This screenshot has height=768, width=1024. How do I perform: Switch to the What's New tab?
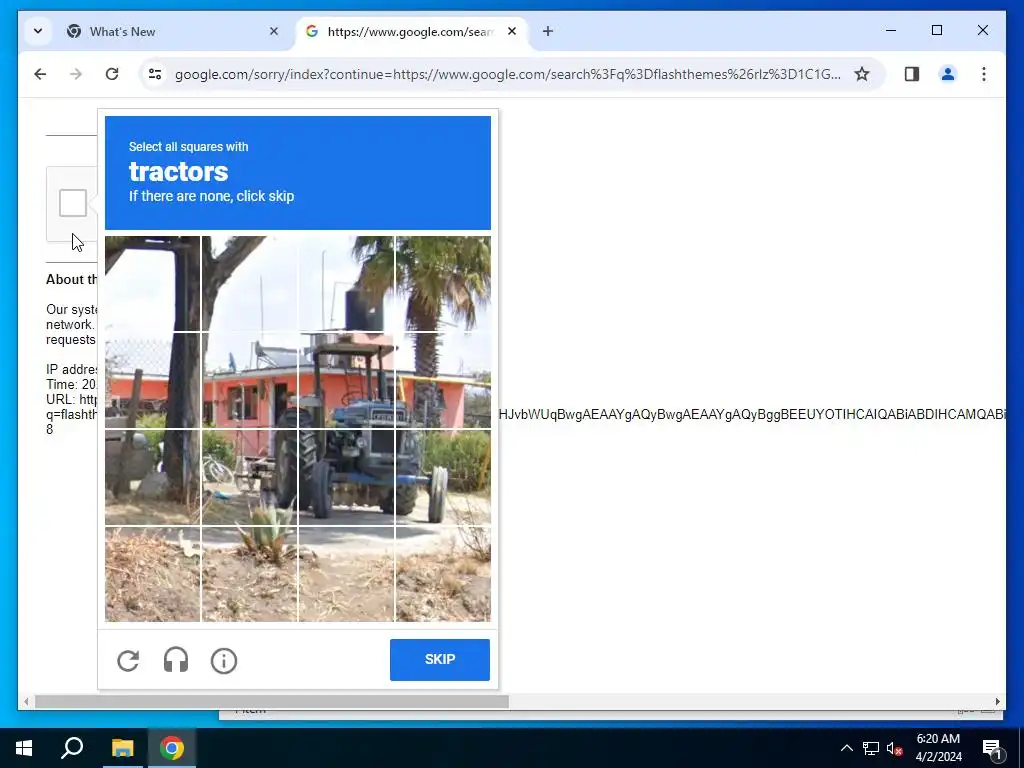(173, 31)
